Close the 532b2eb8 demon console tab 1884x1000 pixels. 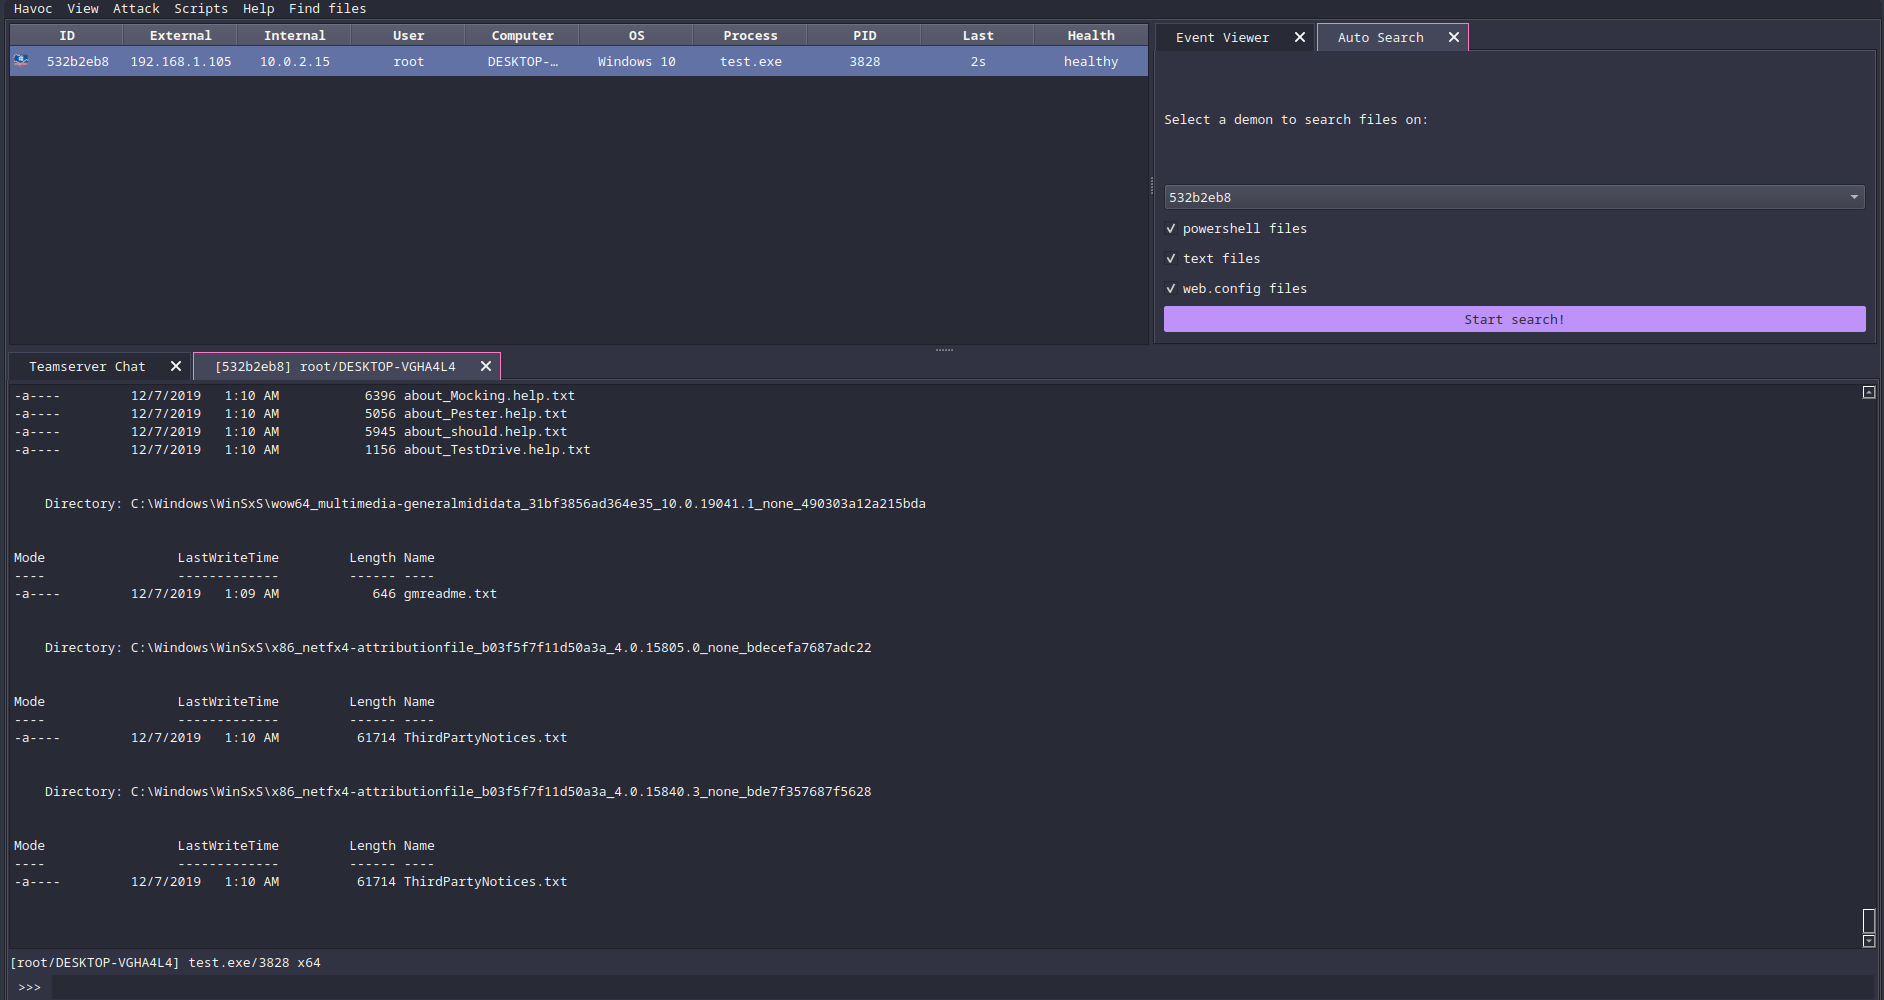486,366
